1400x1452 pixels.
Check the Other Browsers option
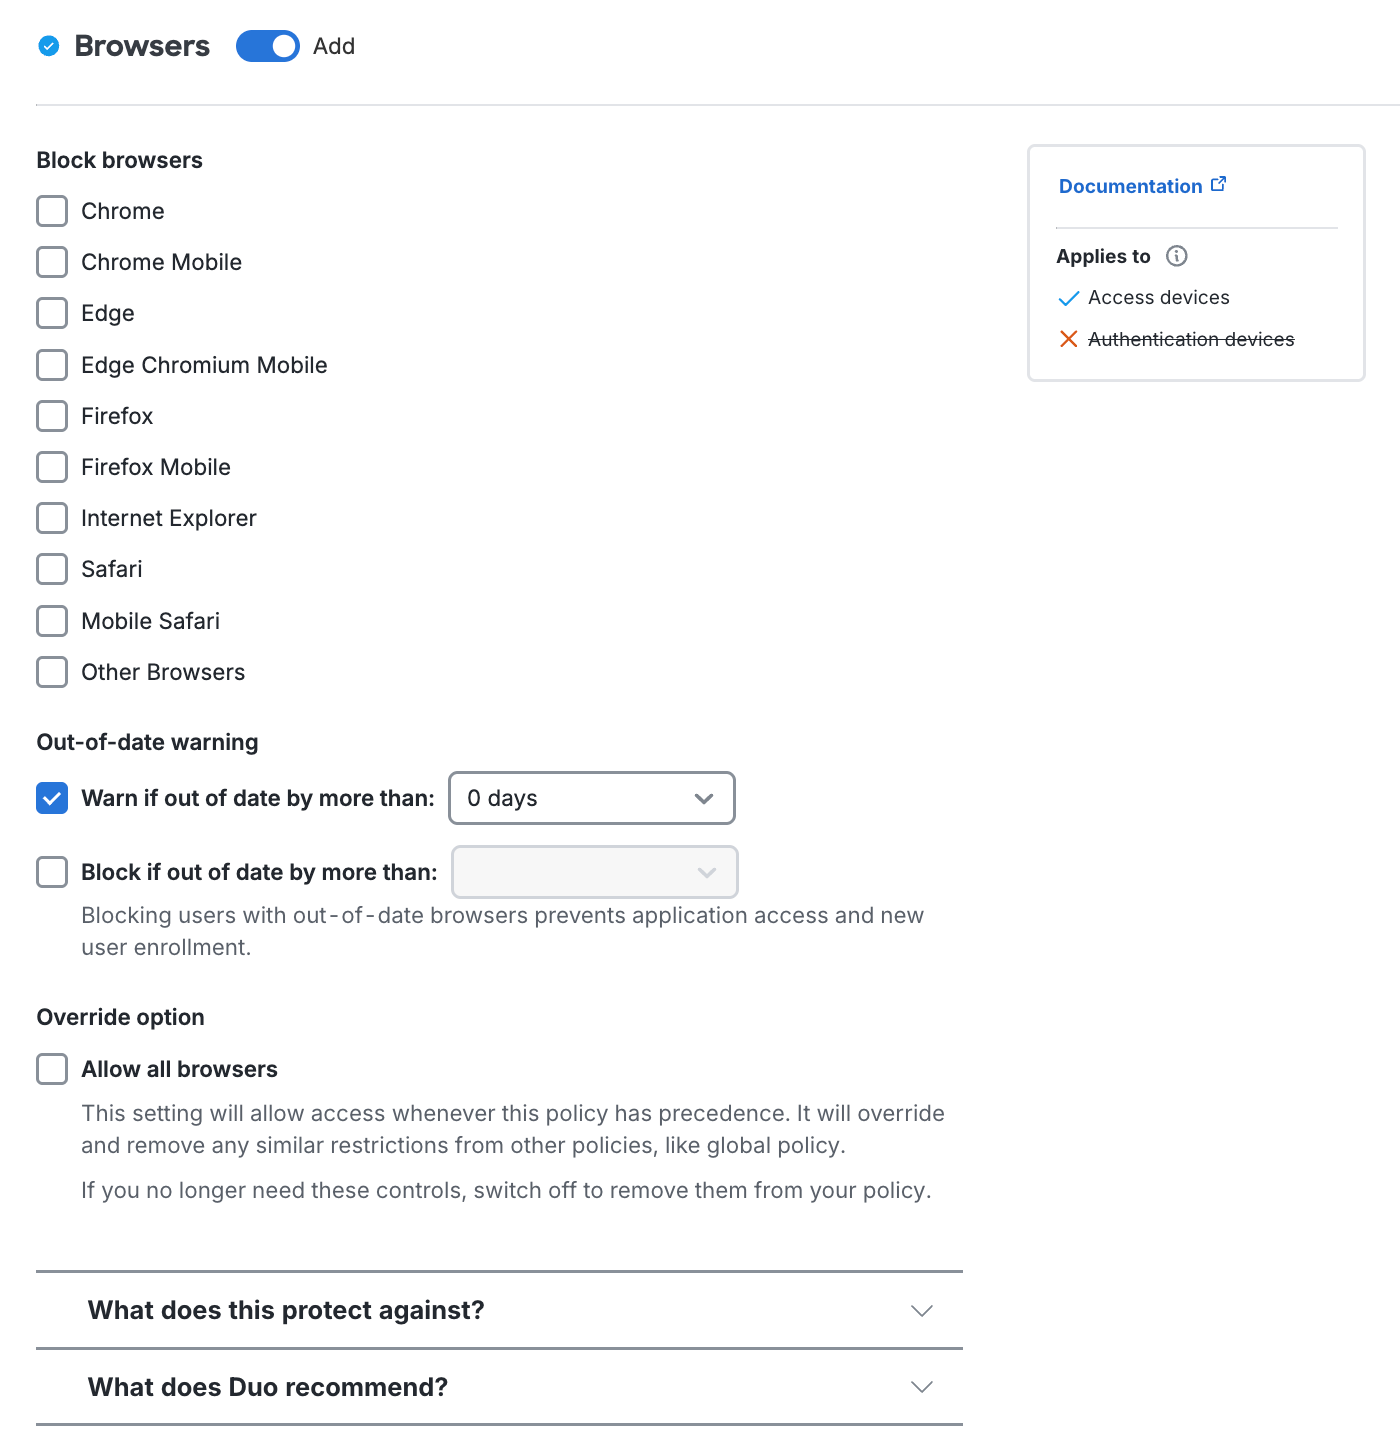click(x=52, y=672)
